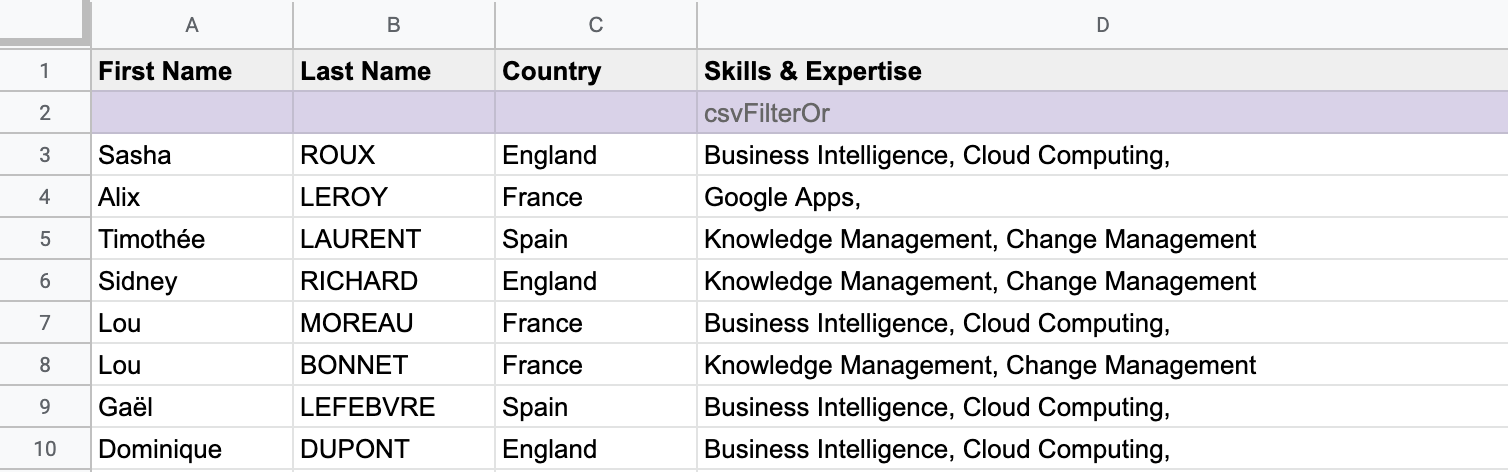Click the First Name header cell

(x=192, y=71)
